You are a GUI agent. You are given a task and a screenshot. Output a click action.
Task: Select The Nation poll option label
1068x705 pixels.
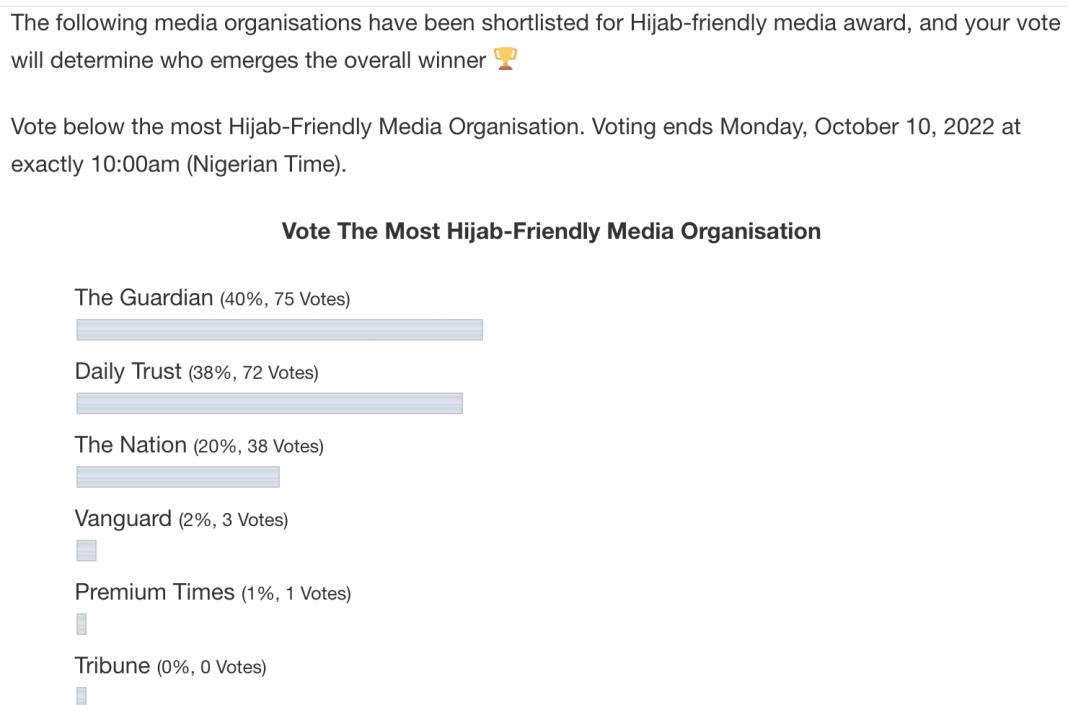(x=131, y=446)
